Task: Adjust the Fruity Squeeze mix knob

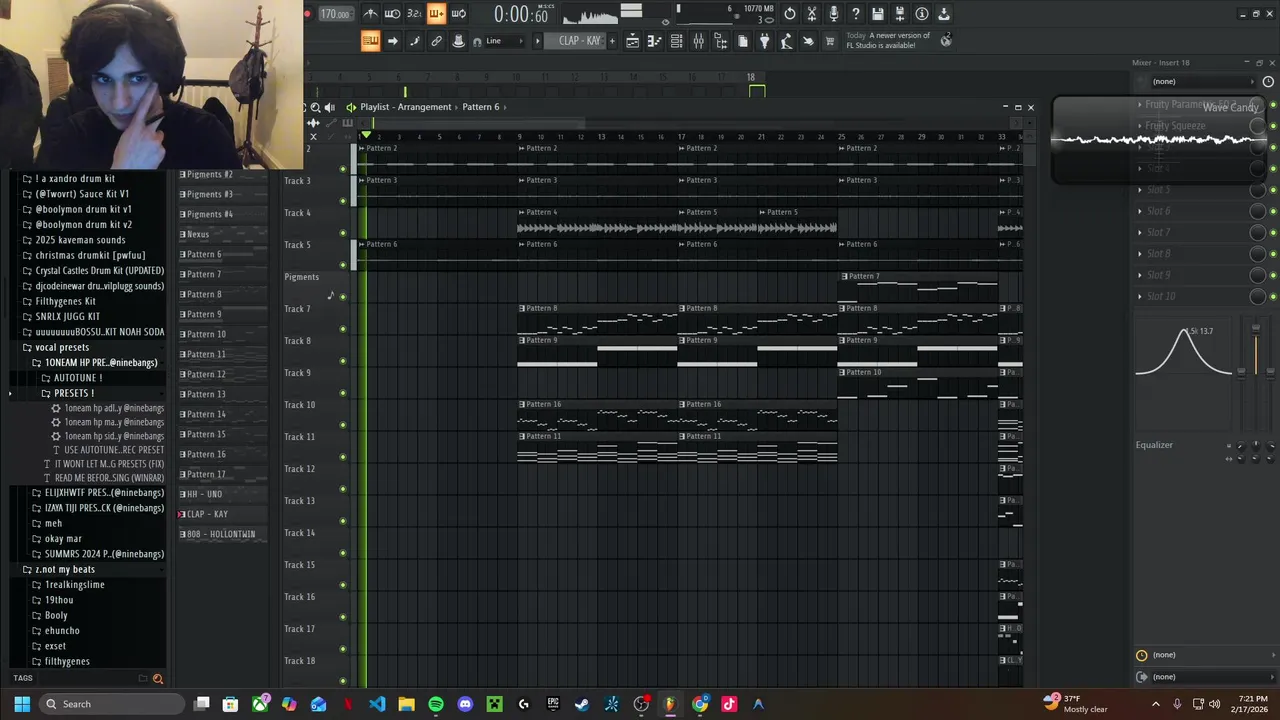Action: [1258, 126]
